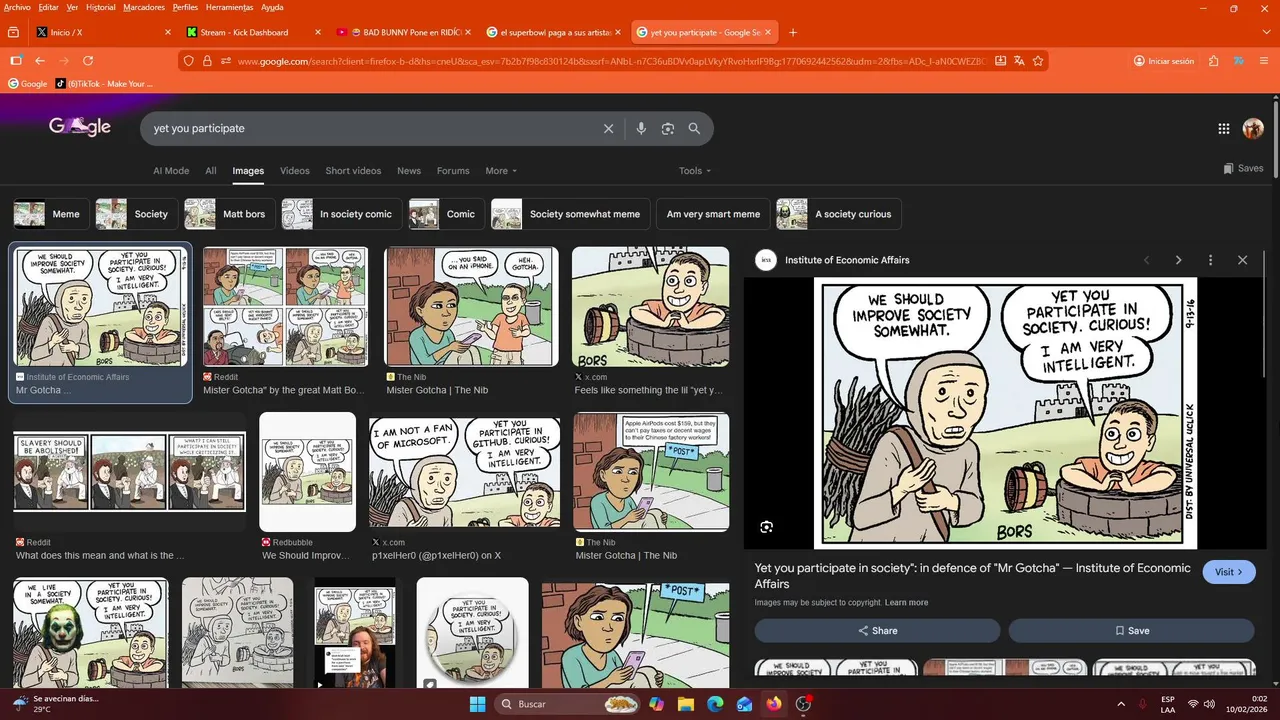Expand the More dropdown
This screenshot has height=720, width=1280.
[x=501, y=171]
